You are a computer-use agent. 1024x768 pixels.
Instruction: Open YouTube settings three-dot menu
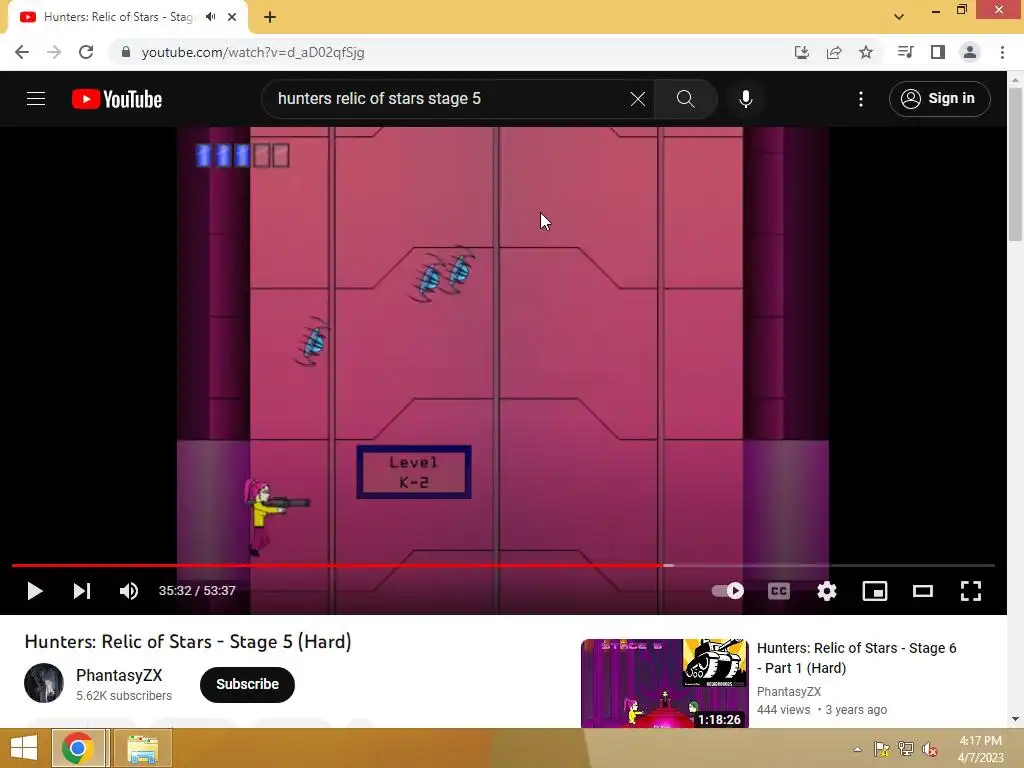coord(861,99)
